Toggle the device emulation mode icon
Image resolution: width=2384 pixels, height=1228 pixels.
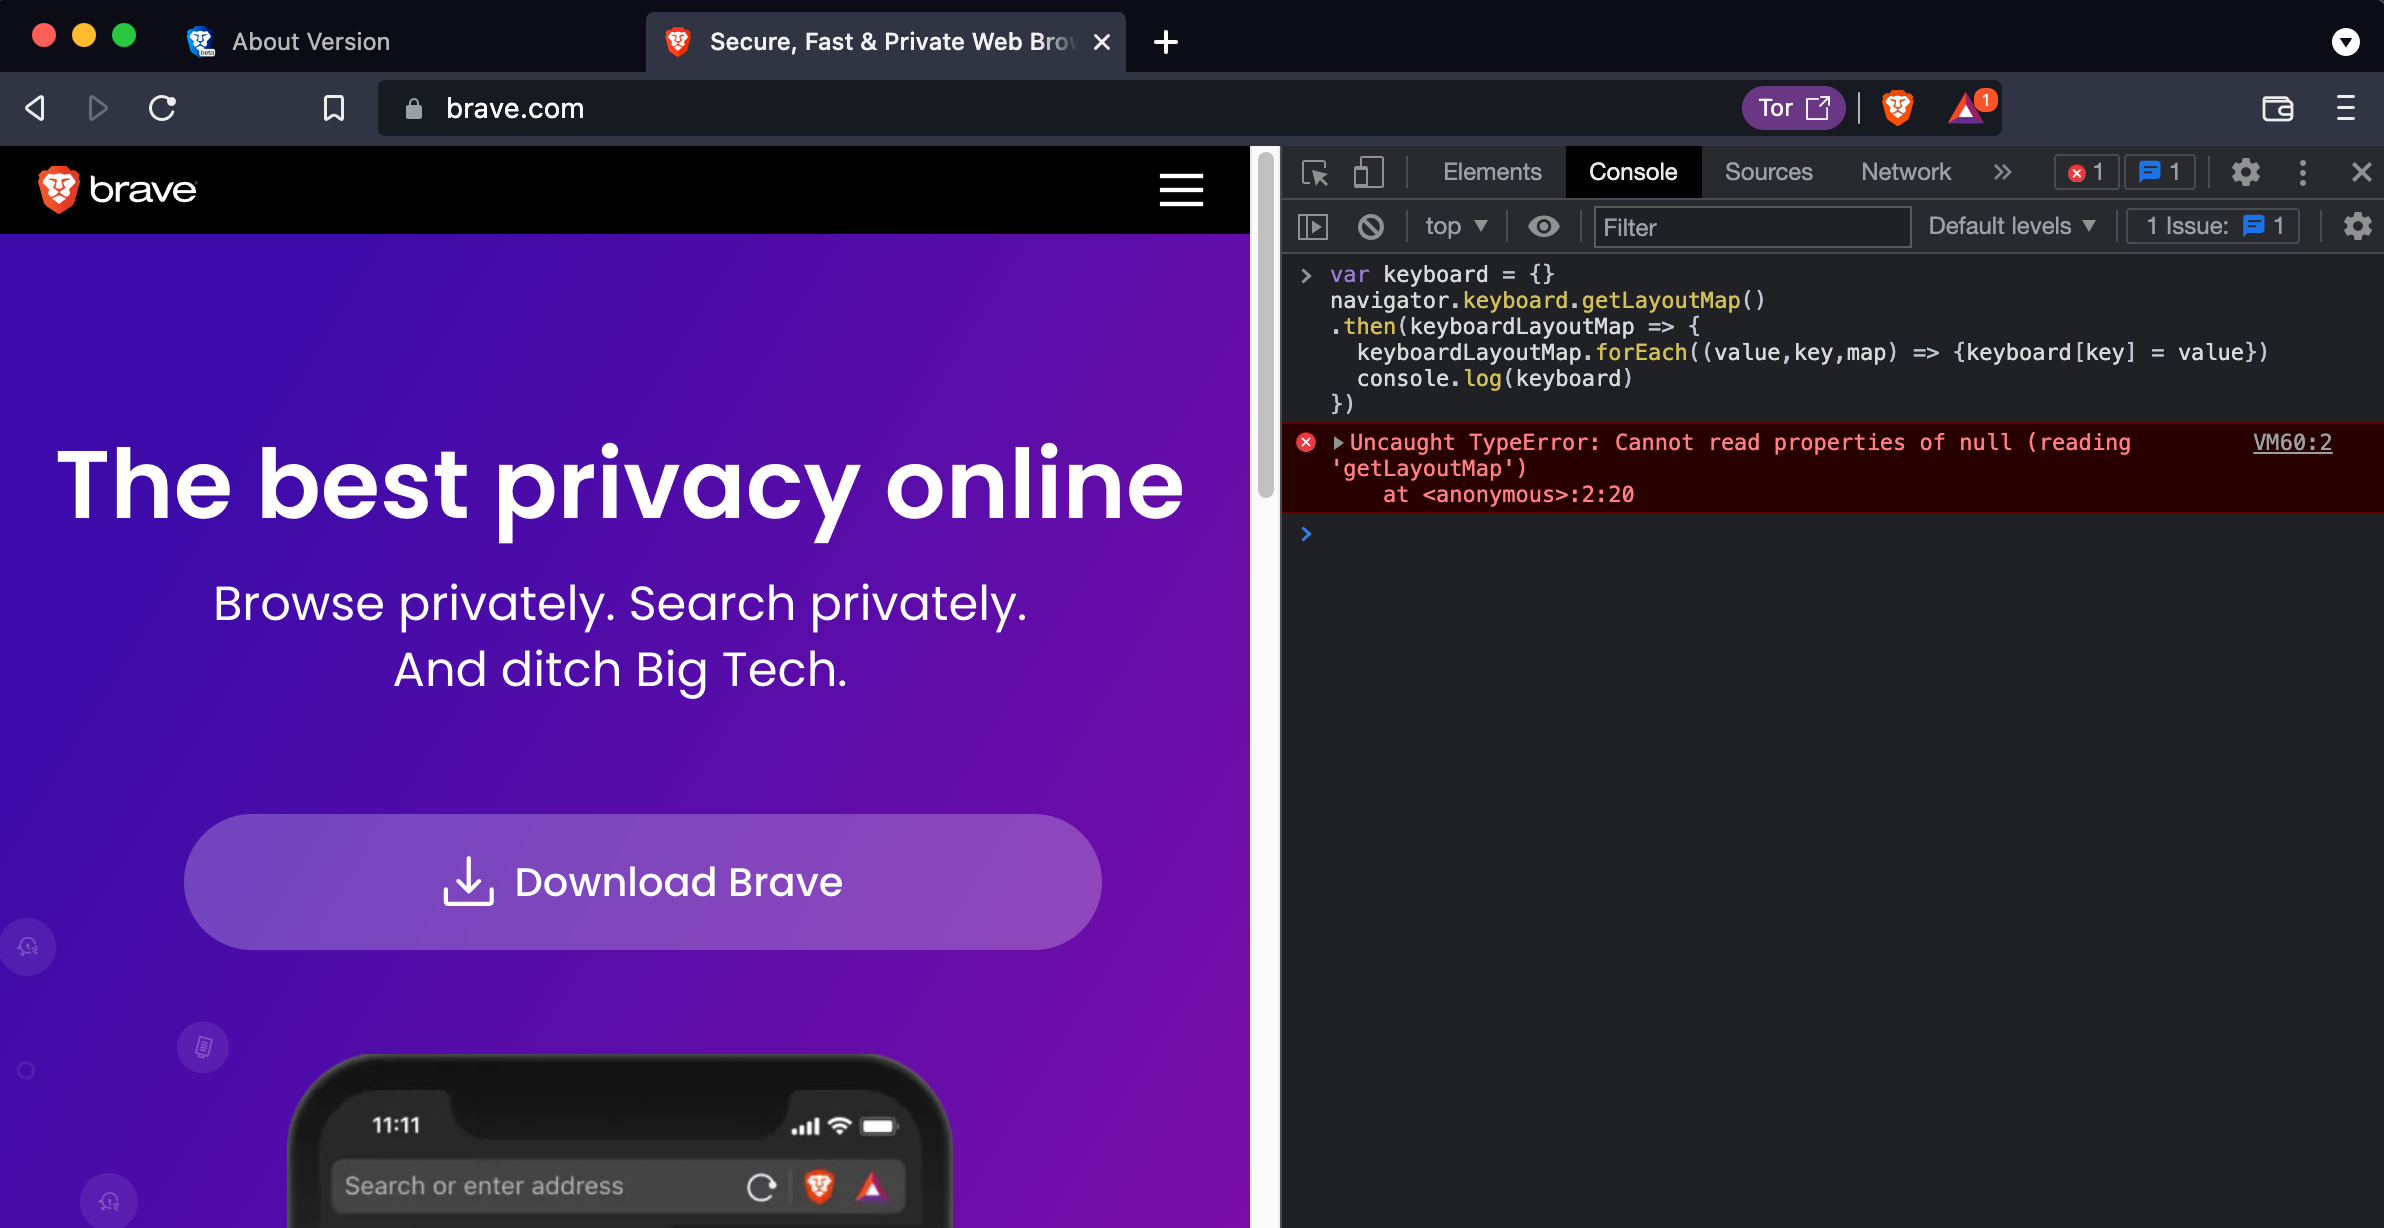(1369, 172)
